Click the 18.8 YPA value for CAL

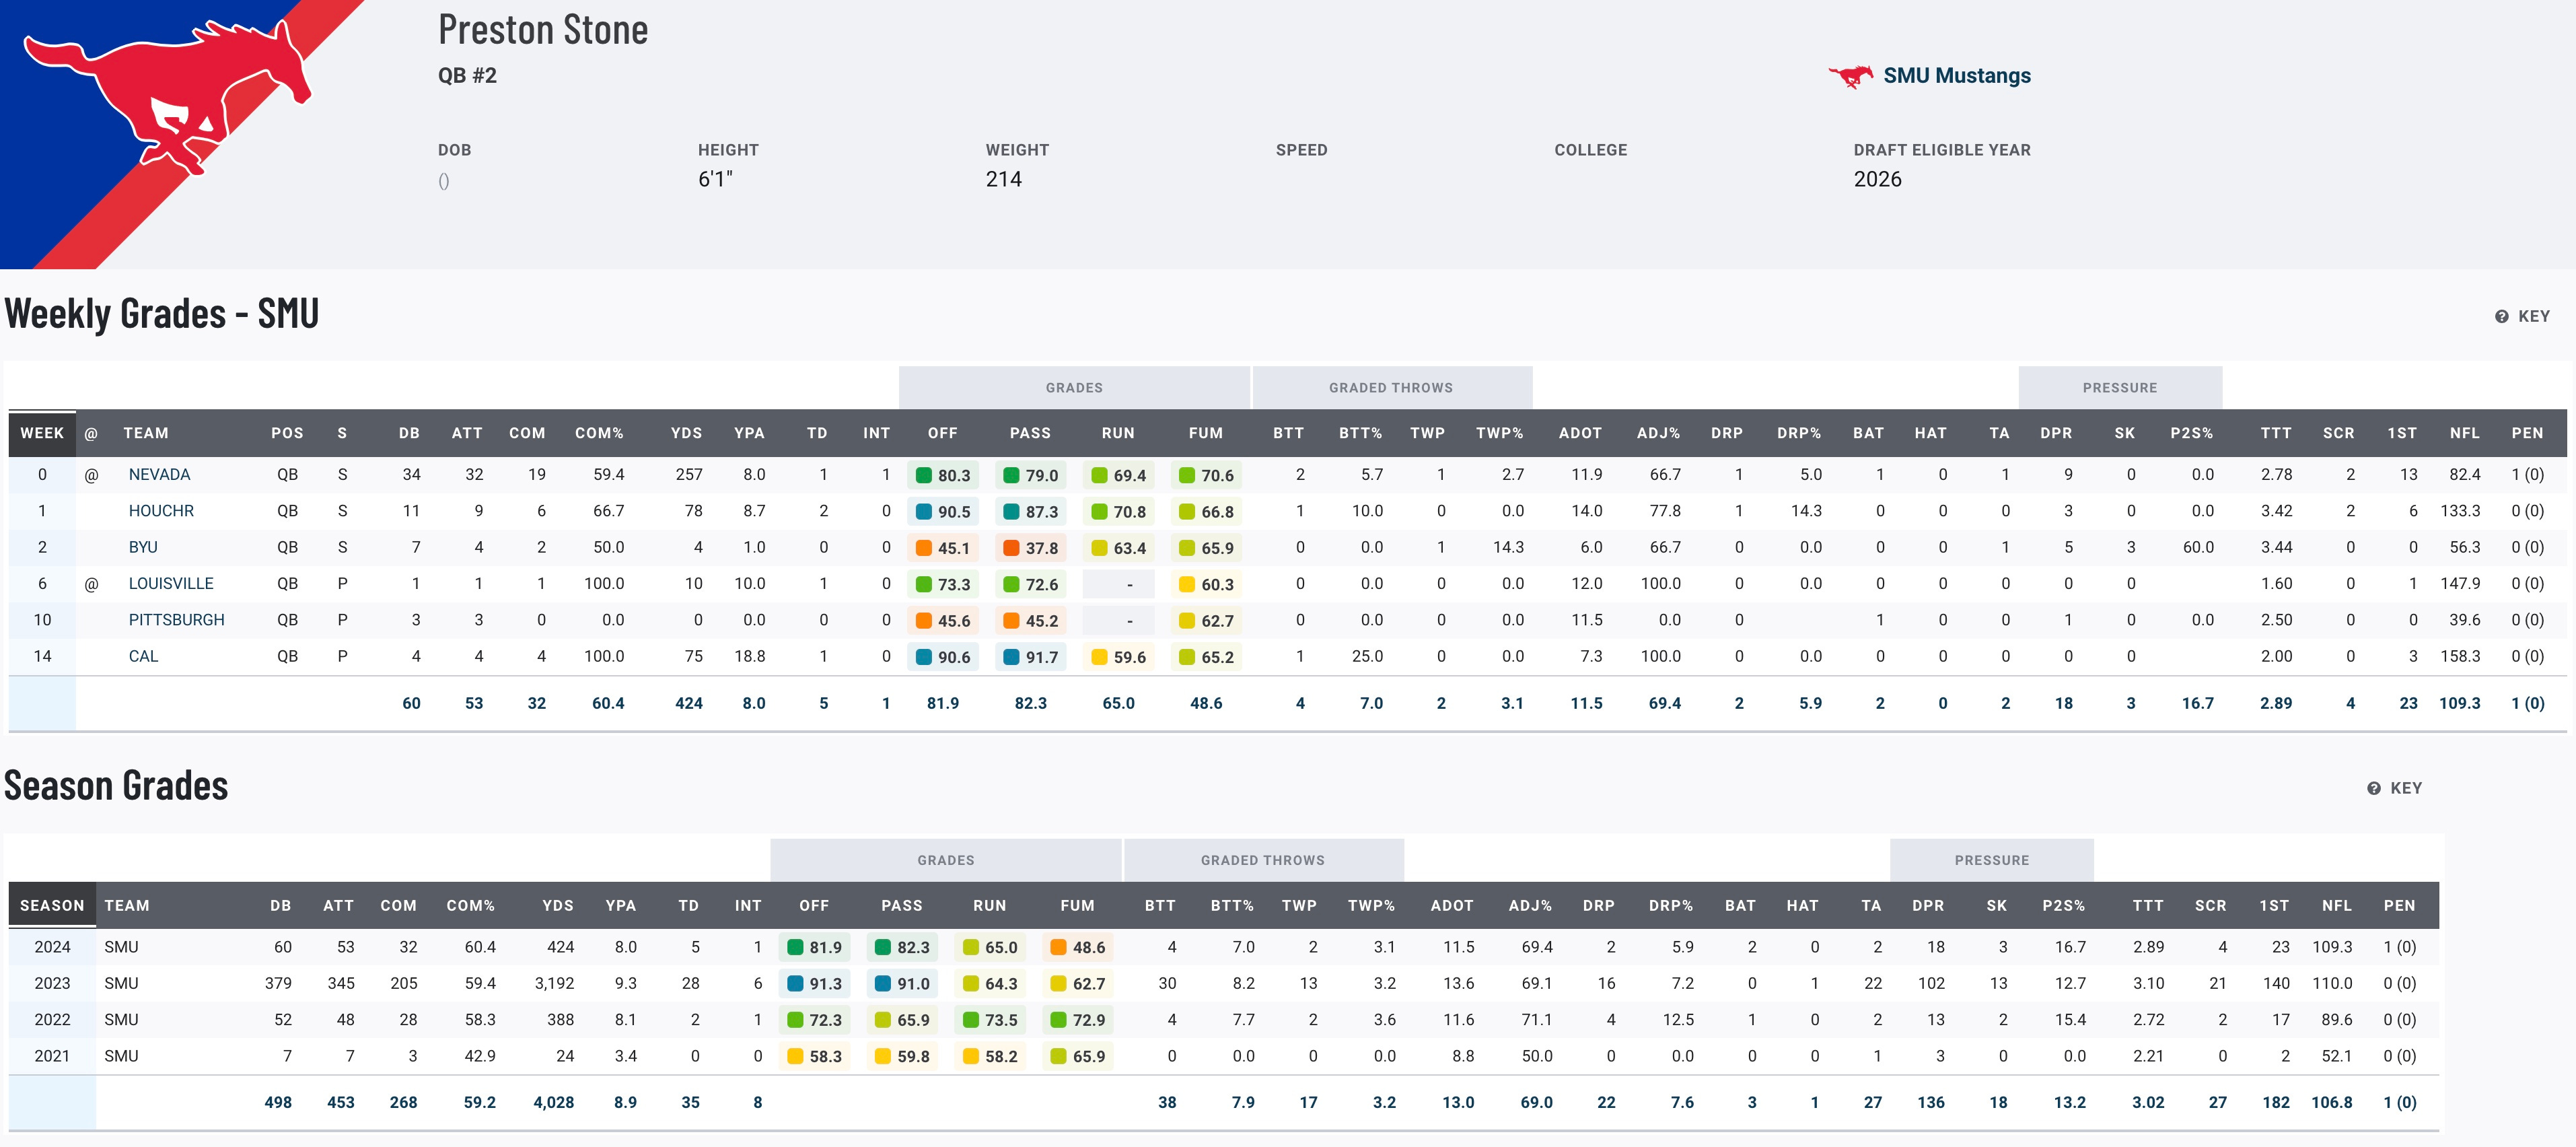tap(750, 656)
